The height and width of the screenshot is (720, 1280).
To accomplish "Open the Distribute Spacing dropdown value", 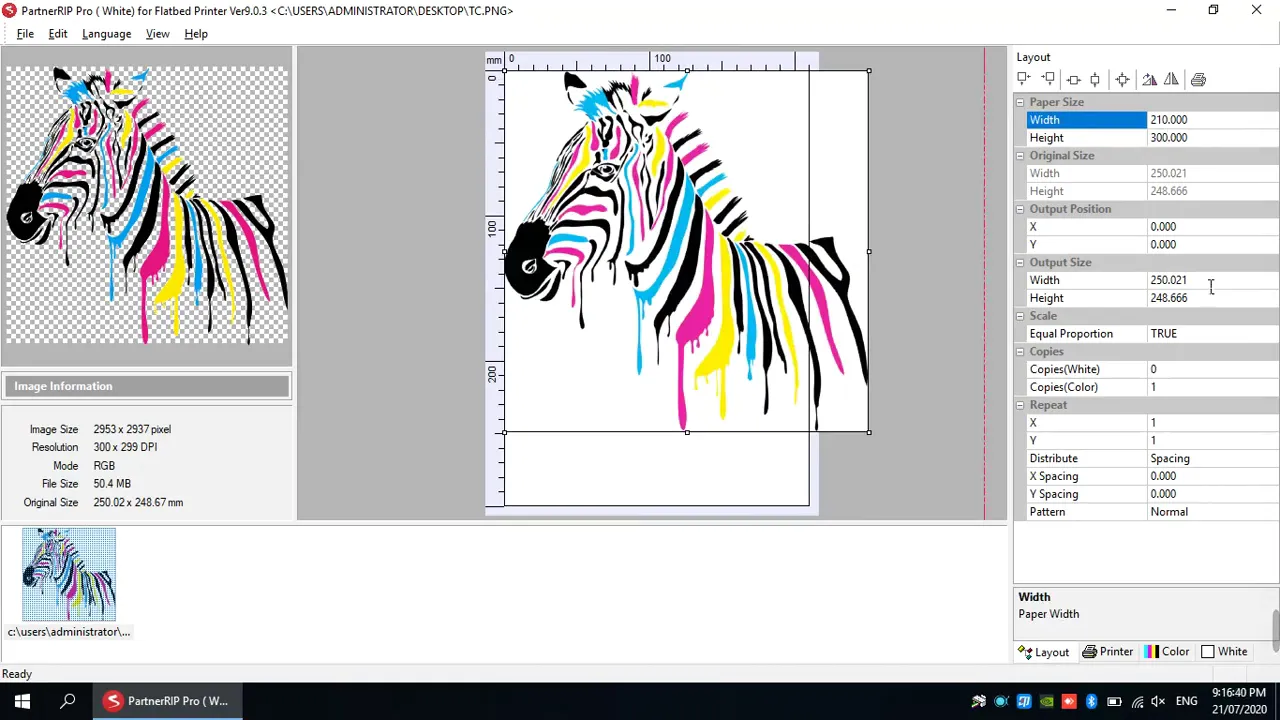I will tap(1212, 459).
